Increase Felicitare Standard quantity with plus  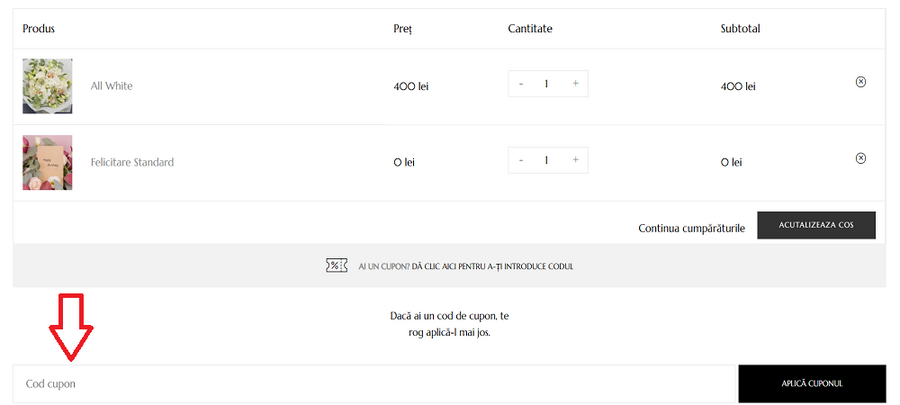click(575, 160)
